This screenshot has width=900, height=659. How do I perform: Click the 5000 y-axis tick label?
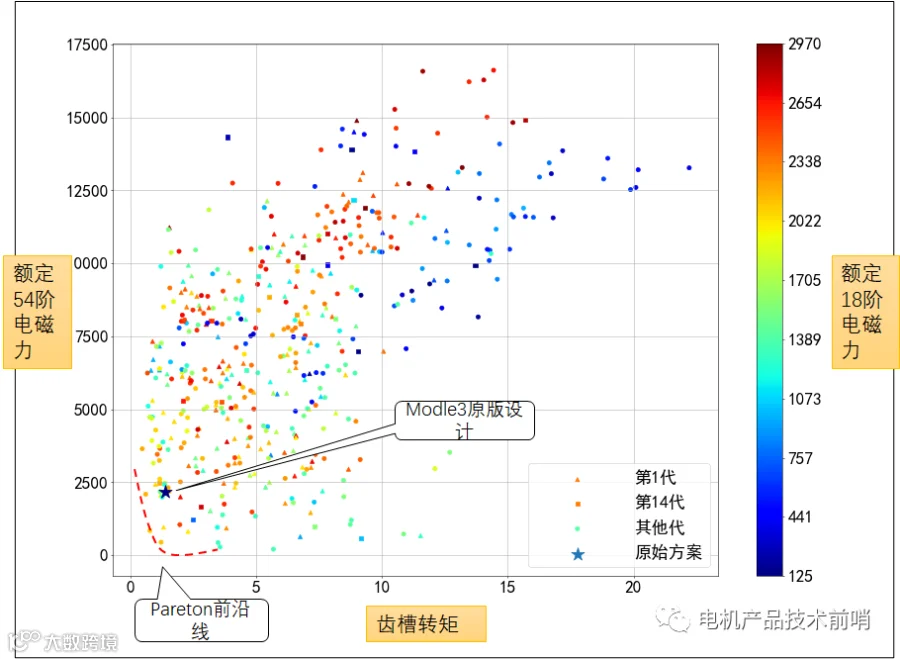coord(91,410)
